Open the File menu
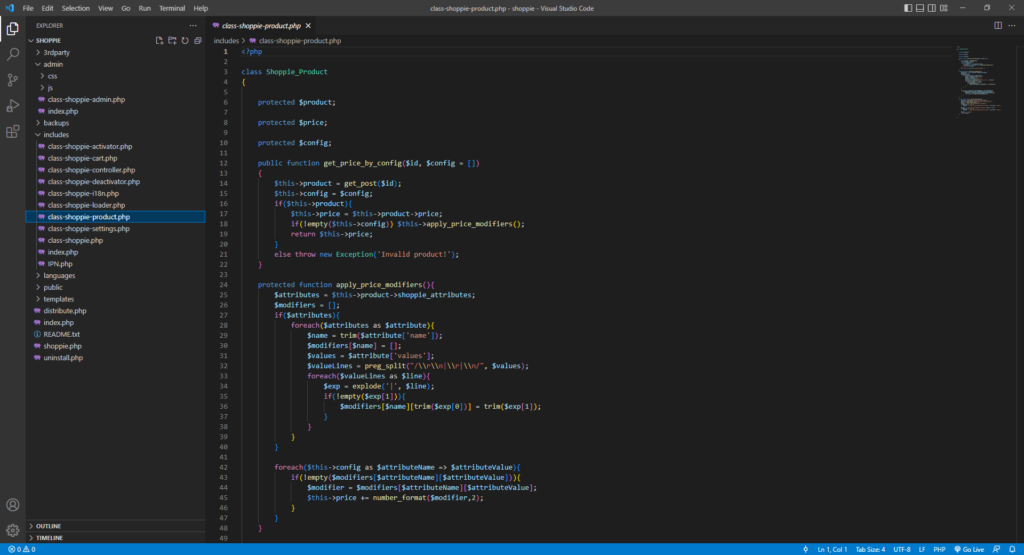 coord(28,8)
